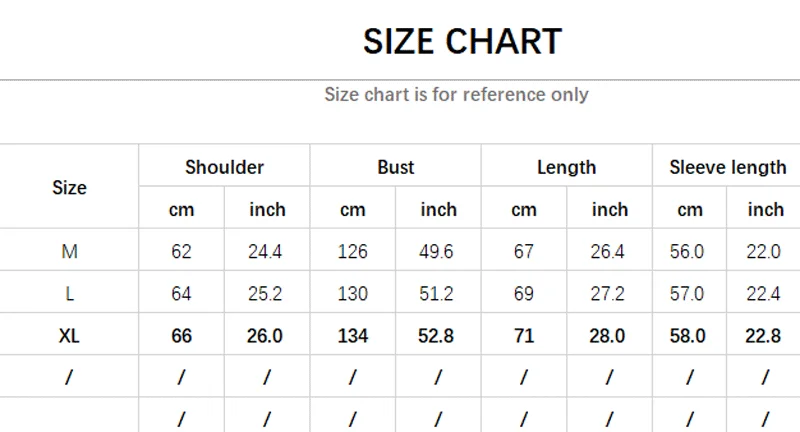This screenshot has width=800, height=432.
Task: Select the M size row label
Action: [69, 252]
